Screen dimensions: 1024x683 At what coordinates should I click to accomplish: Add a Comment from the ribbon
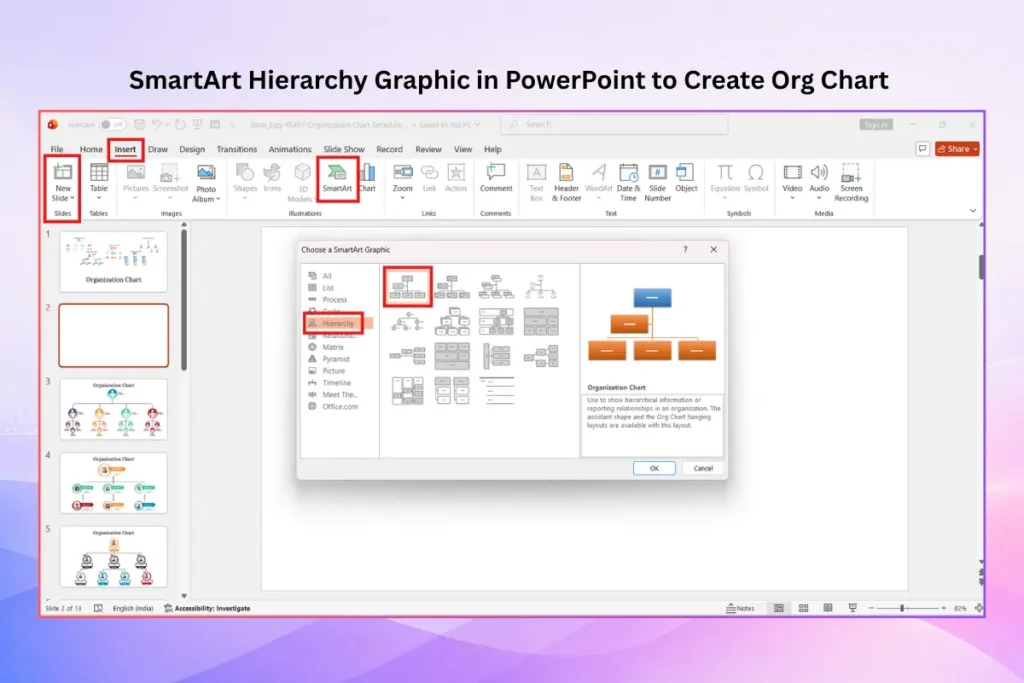coord(496,178)
